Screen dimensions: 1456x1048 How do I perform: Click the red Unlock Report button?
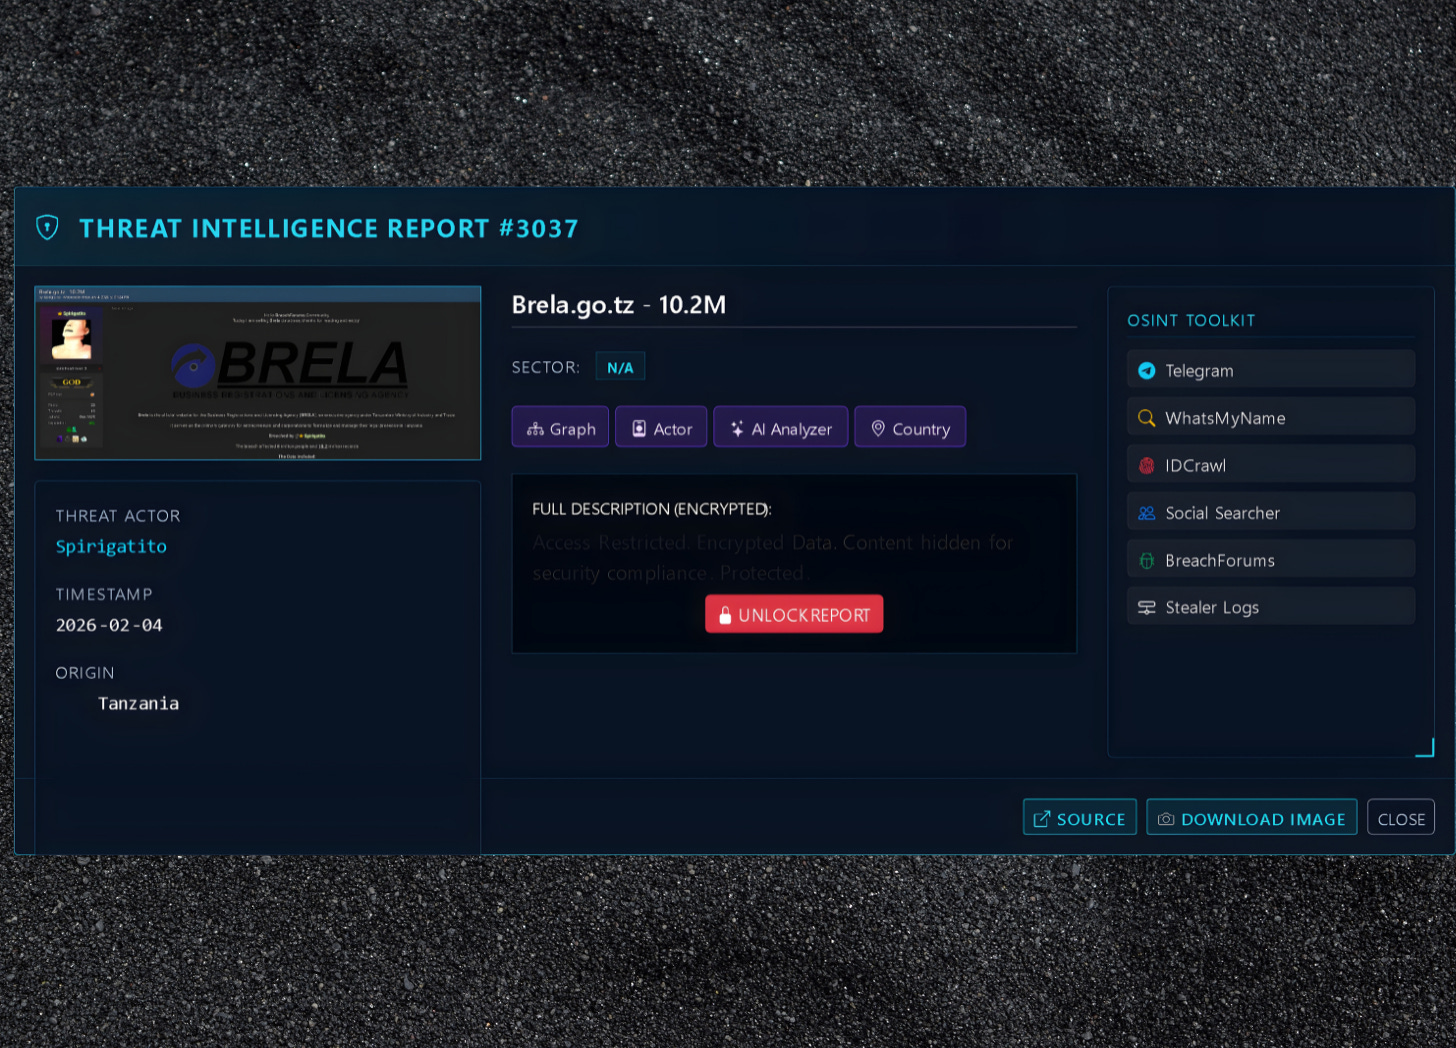794,615
